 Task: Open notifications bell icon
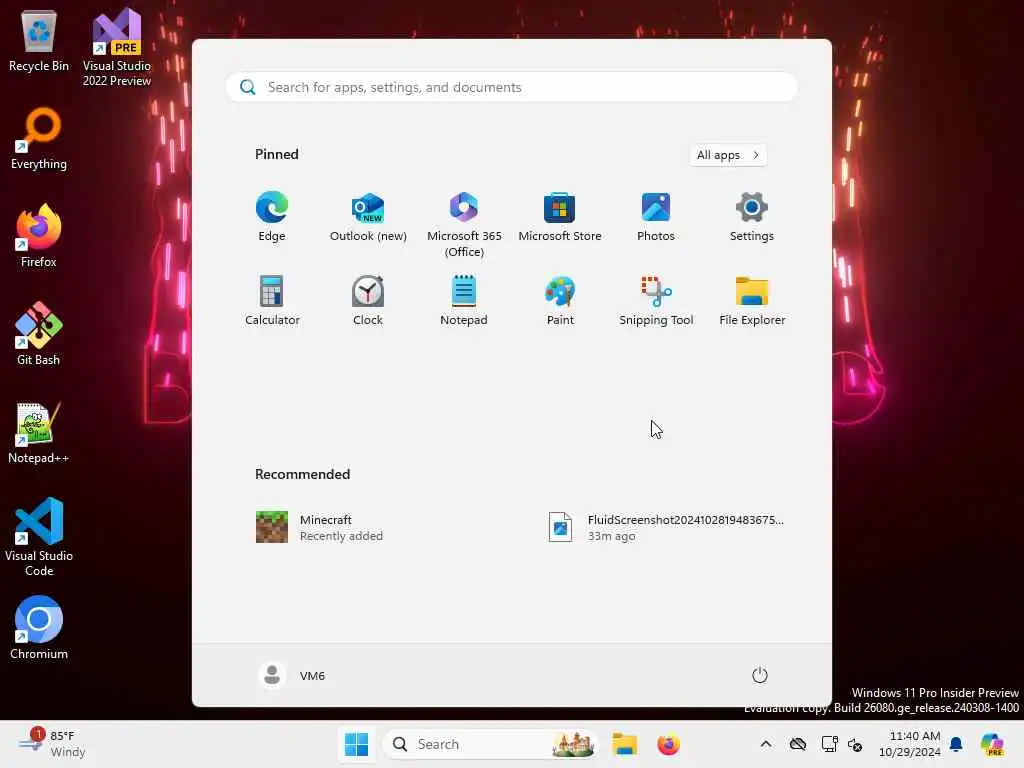tap(956, 744)
